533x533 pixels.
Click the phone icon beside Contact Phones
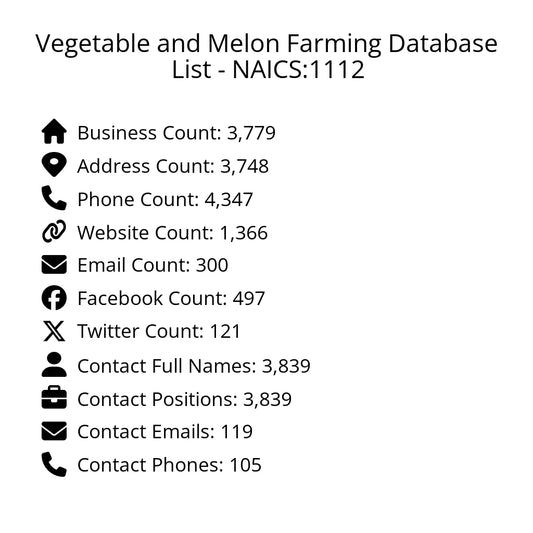[x=54, y=464]
